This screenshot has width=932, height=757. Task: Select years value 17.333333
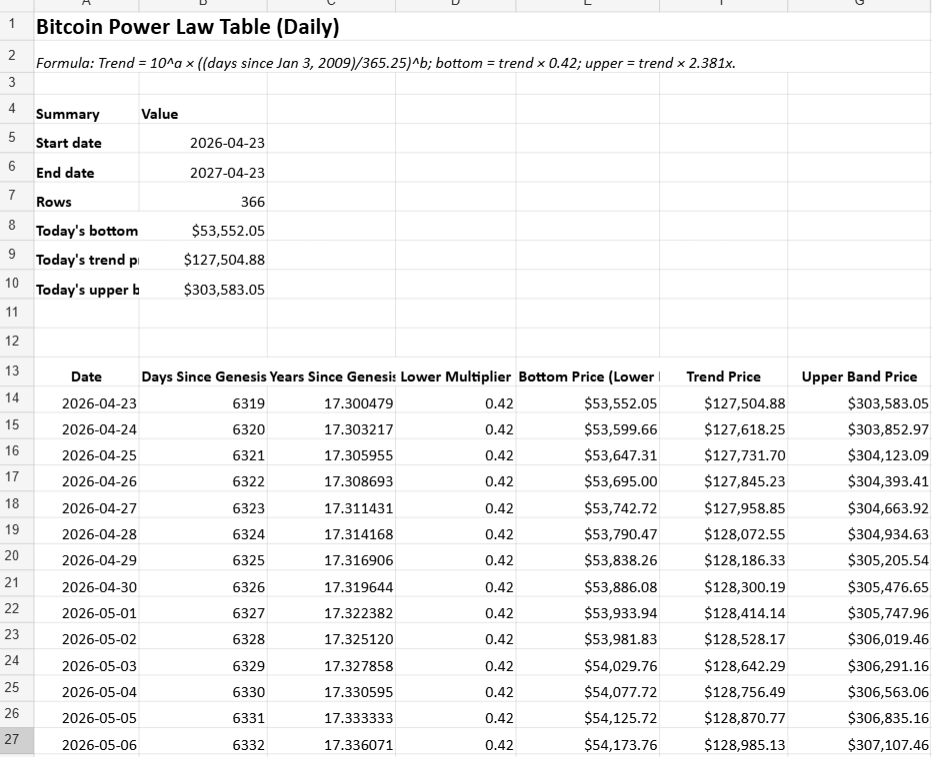[x=332, y=714]
